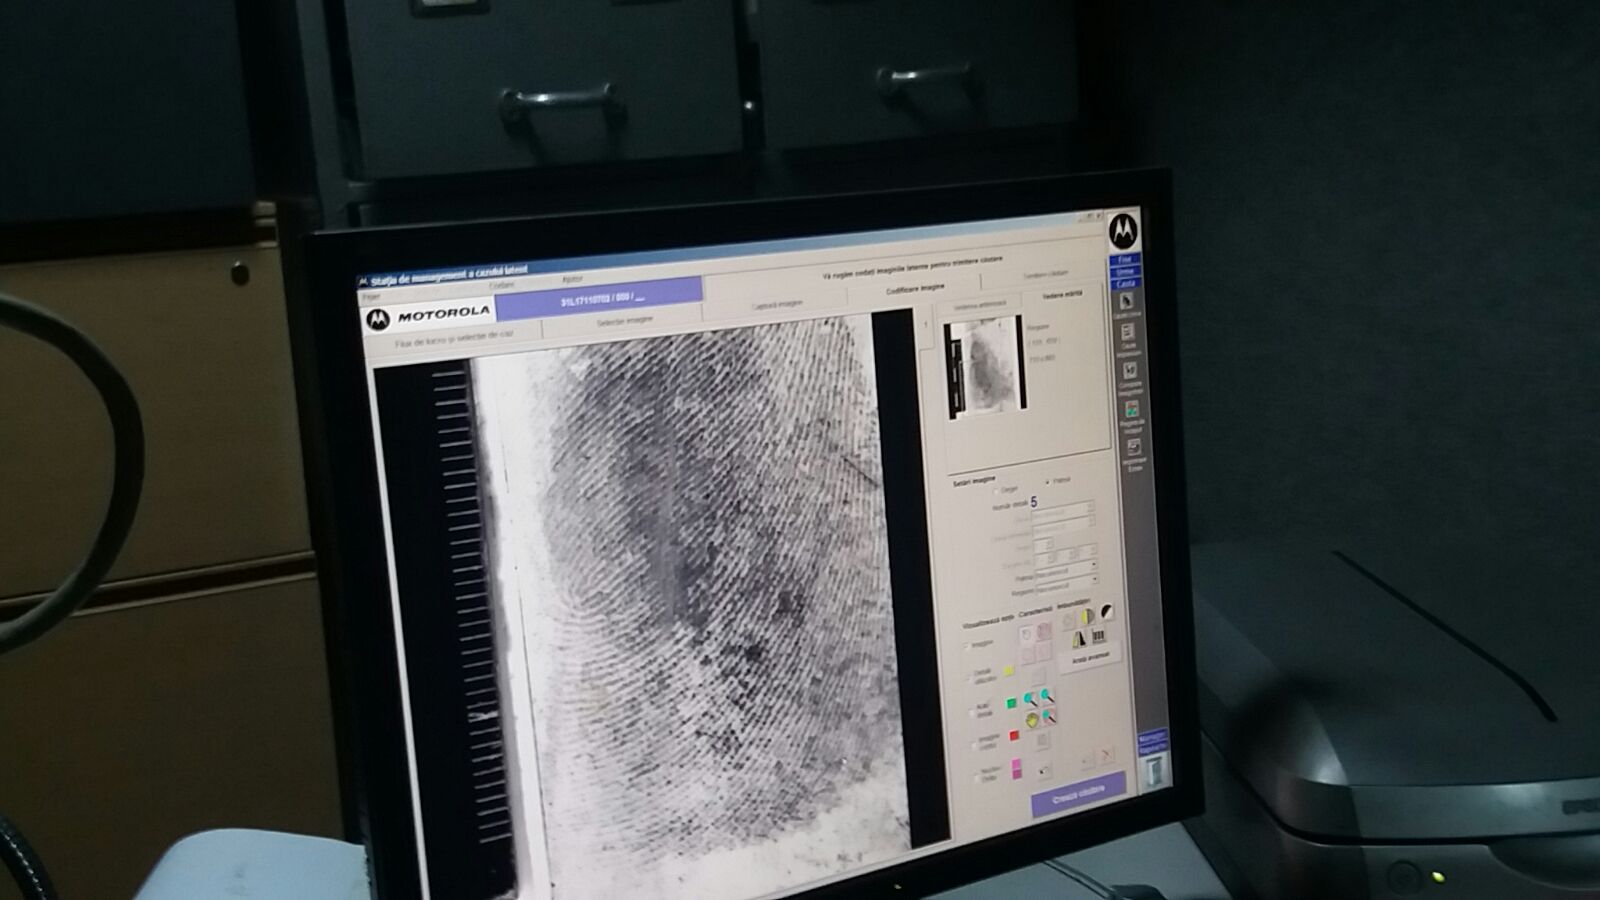Toggle the Imagine visibility option
Image resolution: width=1600 pixels, height=900 pixels.
coord(967,646)
